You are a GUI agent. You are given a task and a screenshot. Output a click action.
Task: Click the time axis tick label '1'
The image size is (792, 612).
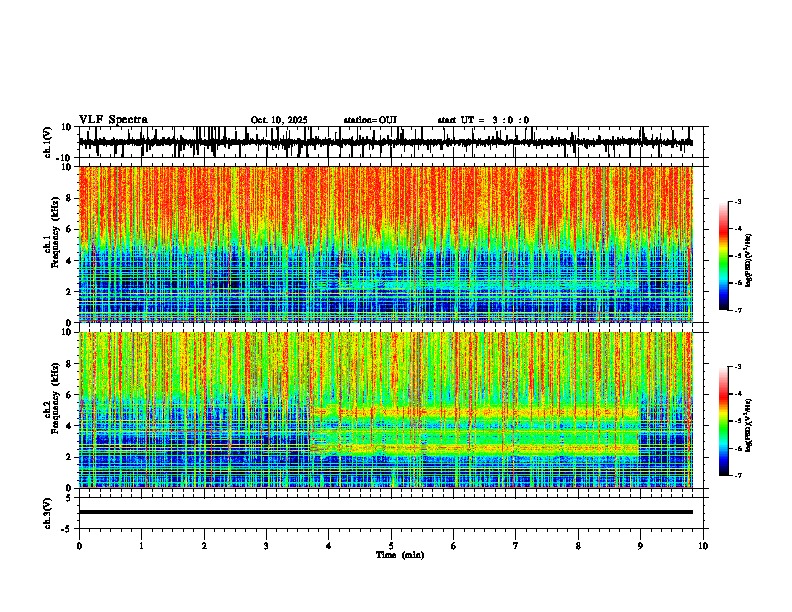click(141, 546)
